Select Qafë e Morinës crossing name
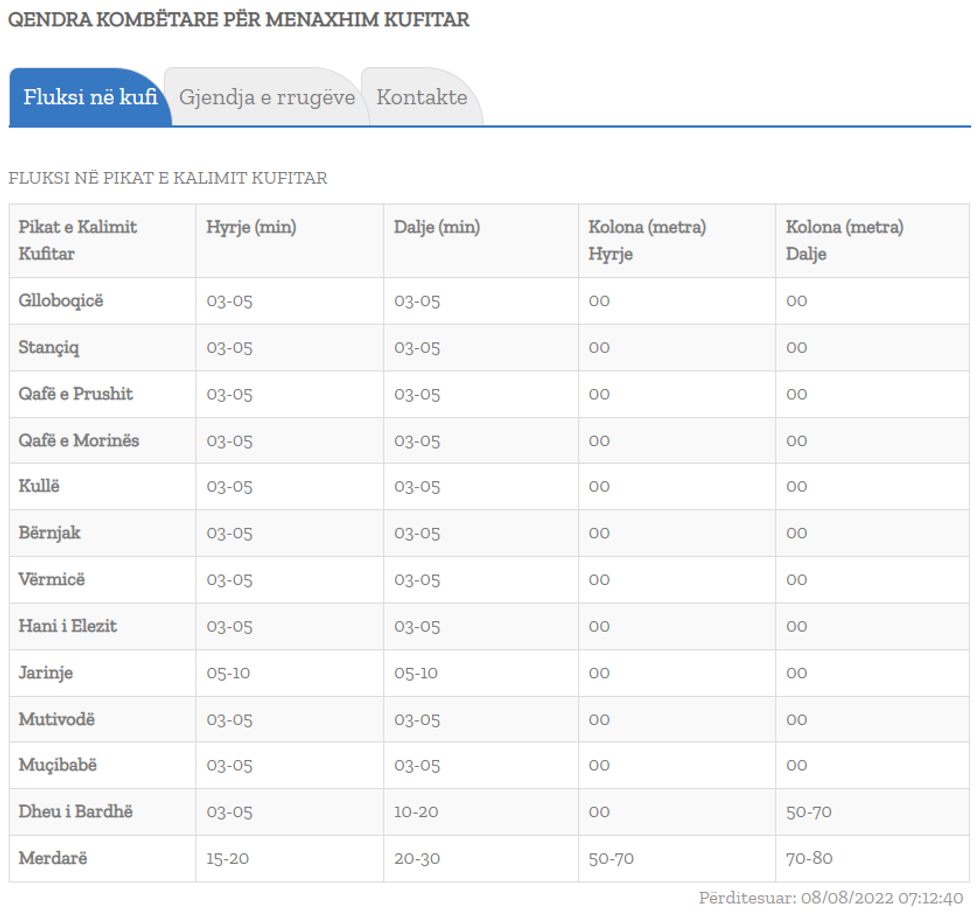 tap(79, 441)
